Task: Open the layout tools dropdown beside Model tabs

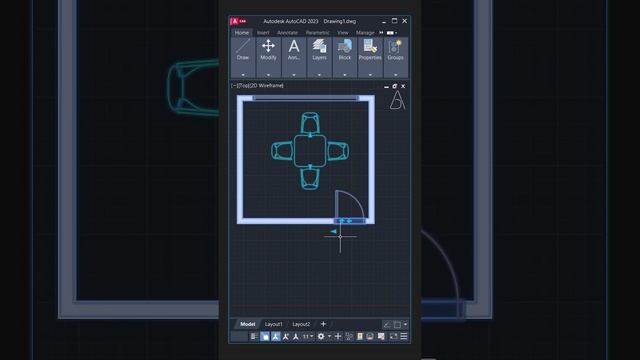Action: coord(405,324)
